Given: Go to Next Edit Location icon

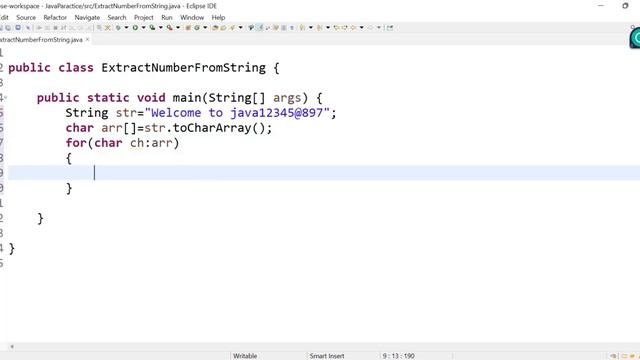Looking at the screenshot, I should (x=345, y=28).
